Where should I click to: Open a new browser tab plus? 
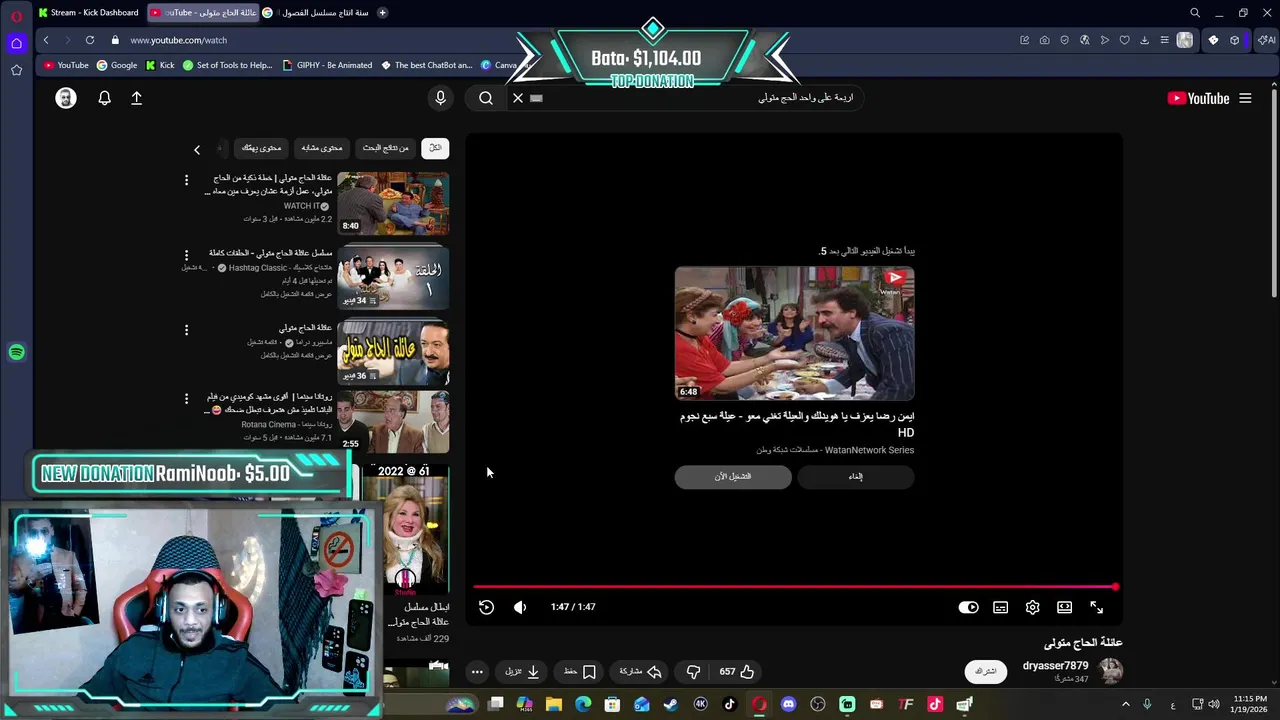point(383,13)
